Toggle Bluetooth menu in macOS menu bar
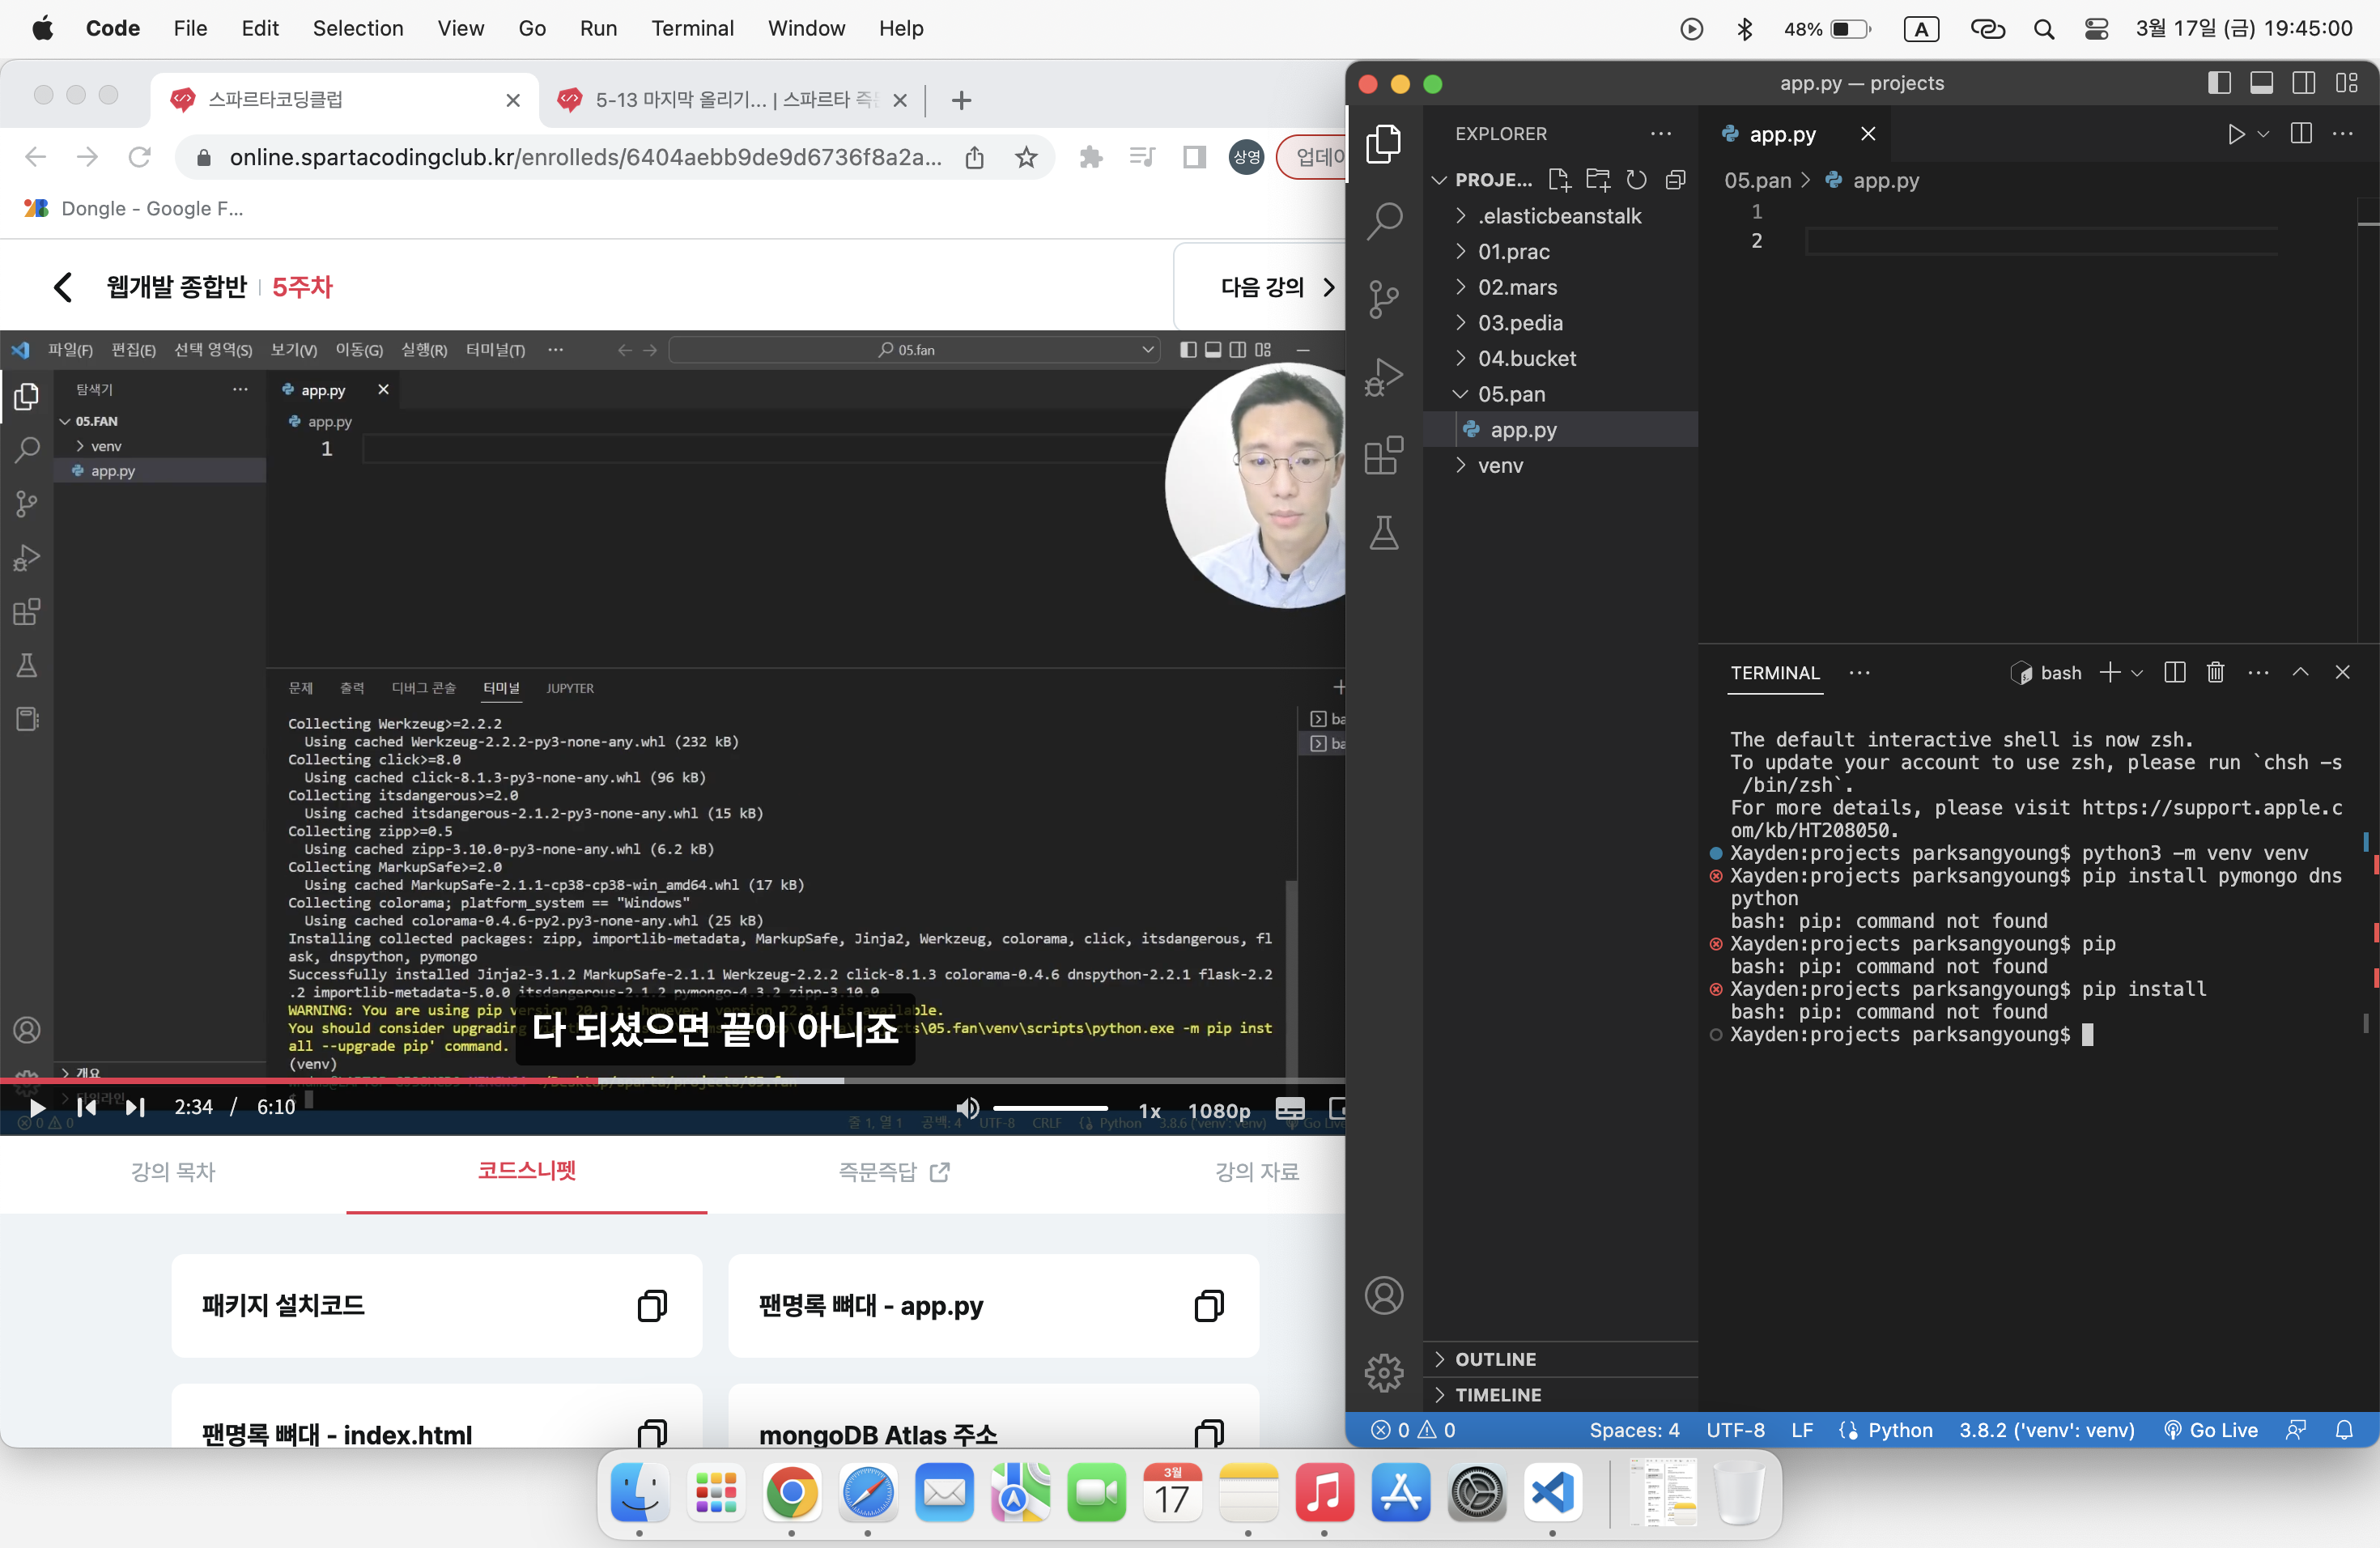 (x=1744, y=29)
